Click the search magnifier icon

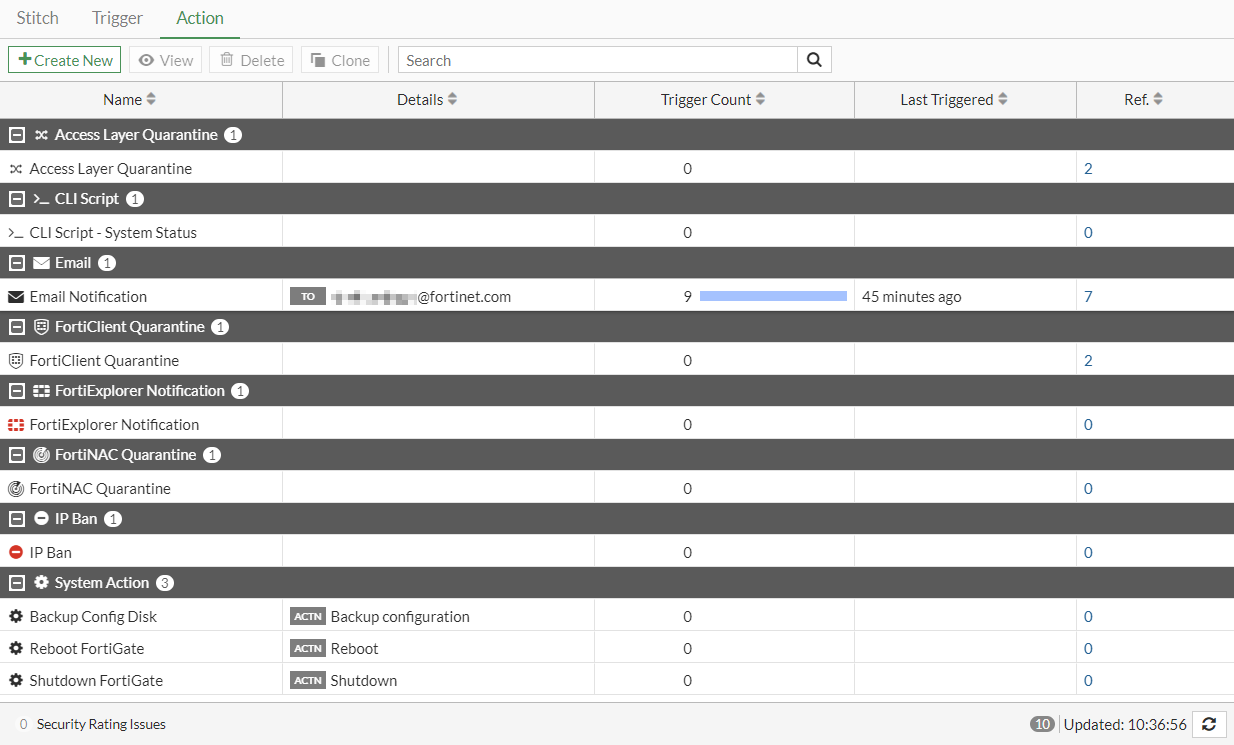click(x=813, y=59)
